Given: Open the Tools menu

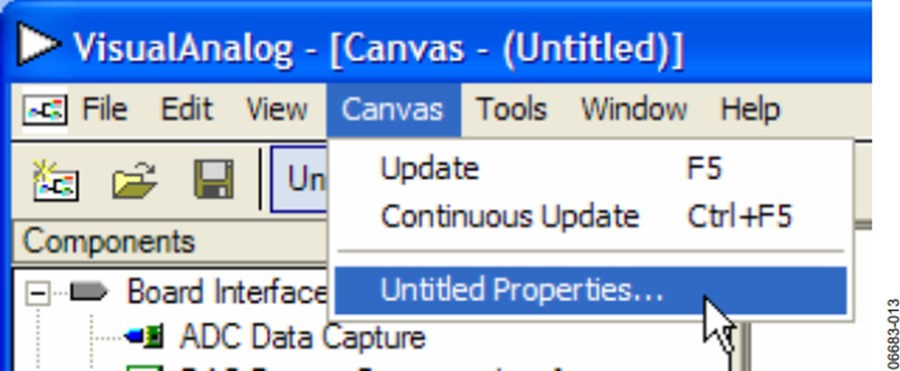Looking at the screenshot, I should 511,109.
